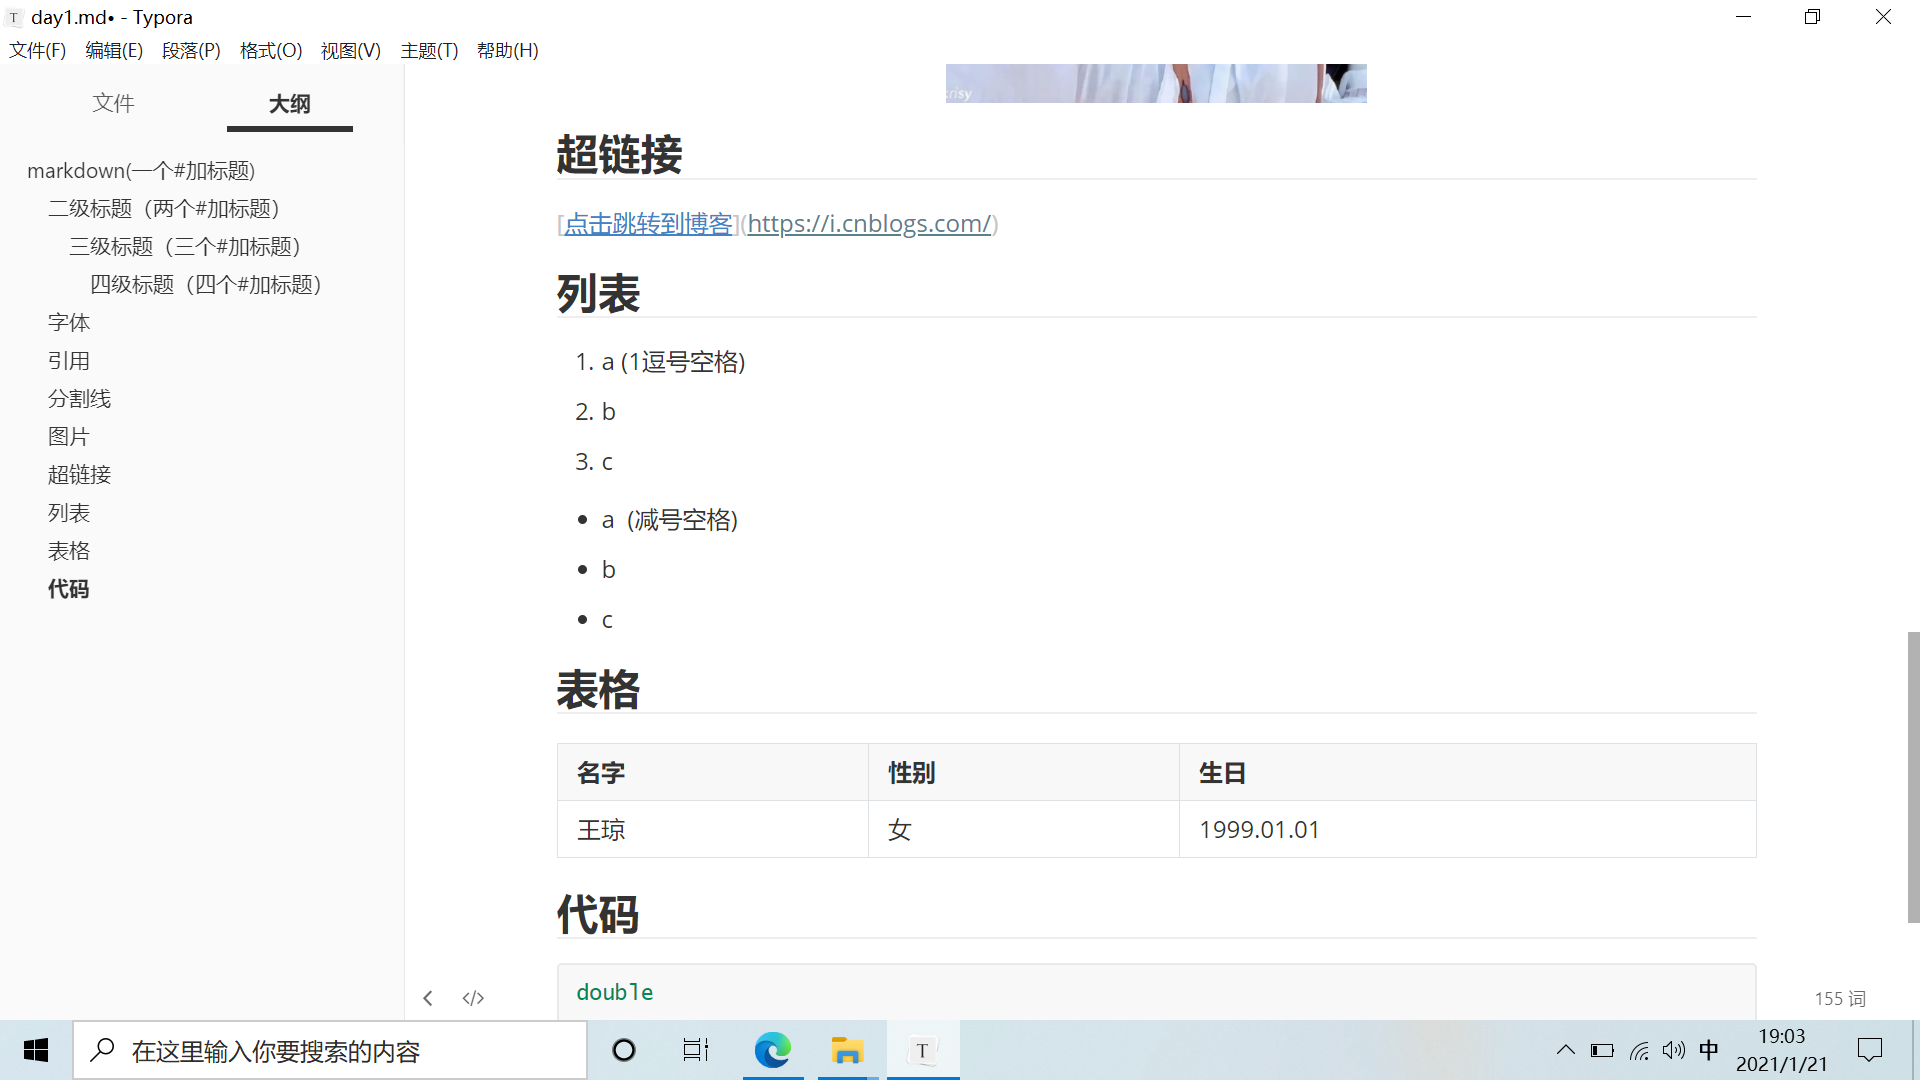This screenshot has width=1920, height=1080.
Task: Jump to 分割线 in the outline
Action: [80, 399]
